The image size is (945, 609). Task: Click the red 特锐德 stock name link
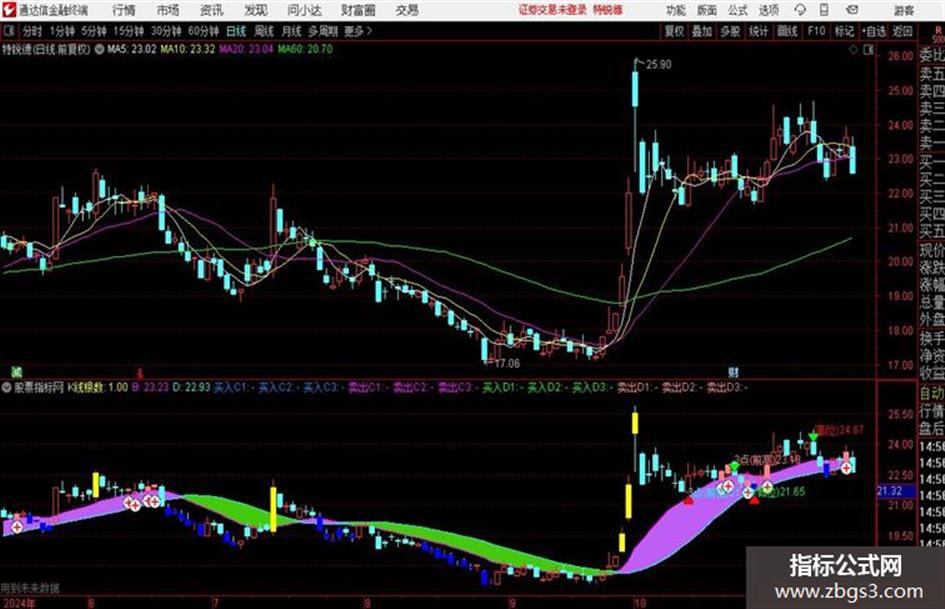coord(608,10)
